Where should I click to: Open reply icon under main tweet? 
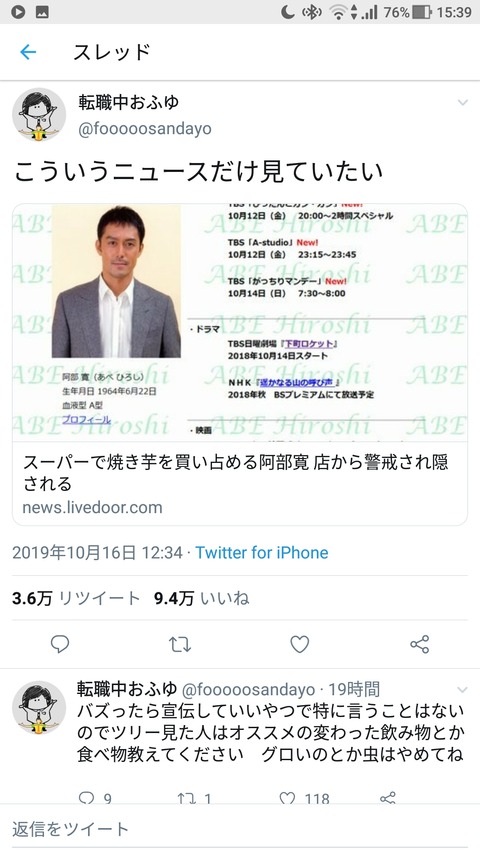[60, 644]
